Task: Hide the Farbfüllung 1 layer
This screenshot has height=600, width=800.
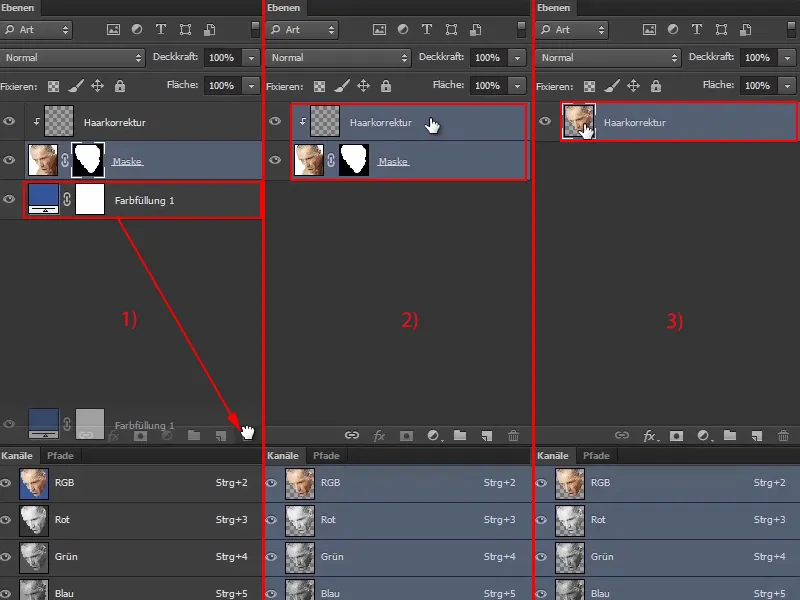Action: coord(9,199)
